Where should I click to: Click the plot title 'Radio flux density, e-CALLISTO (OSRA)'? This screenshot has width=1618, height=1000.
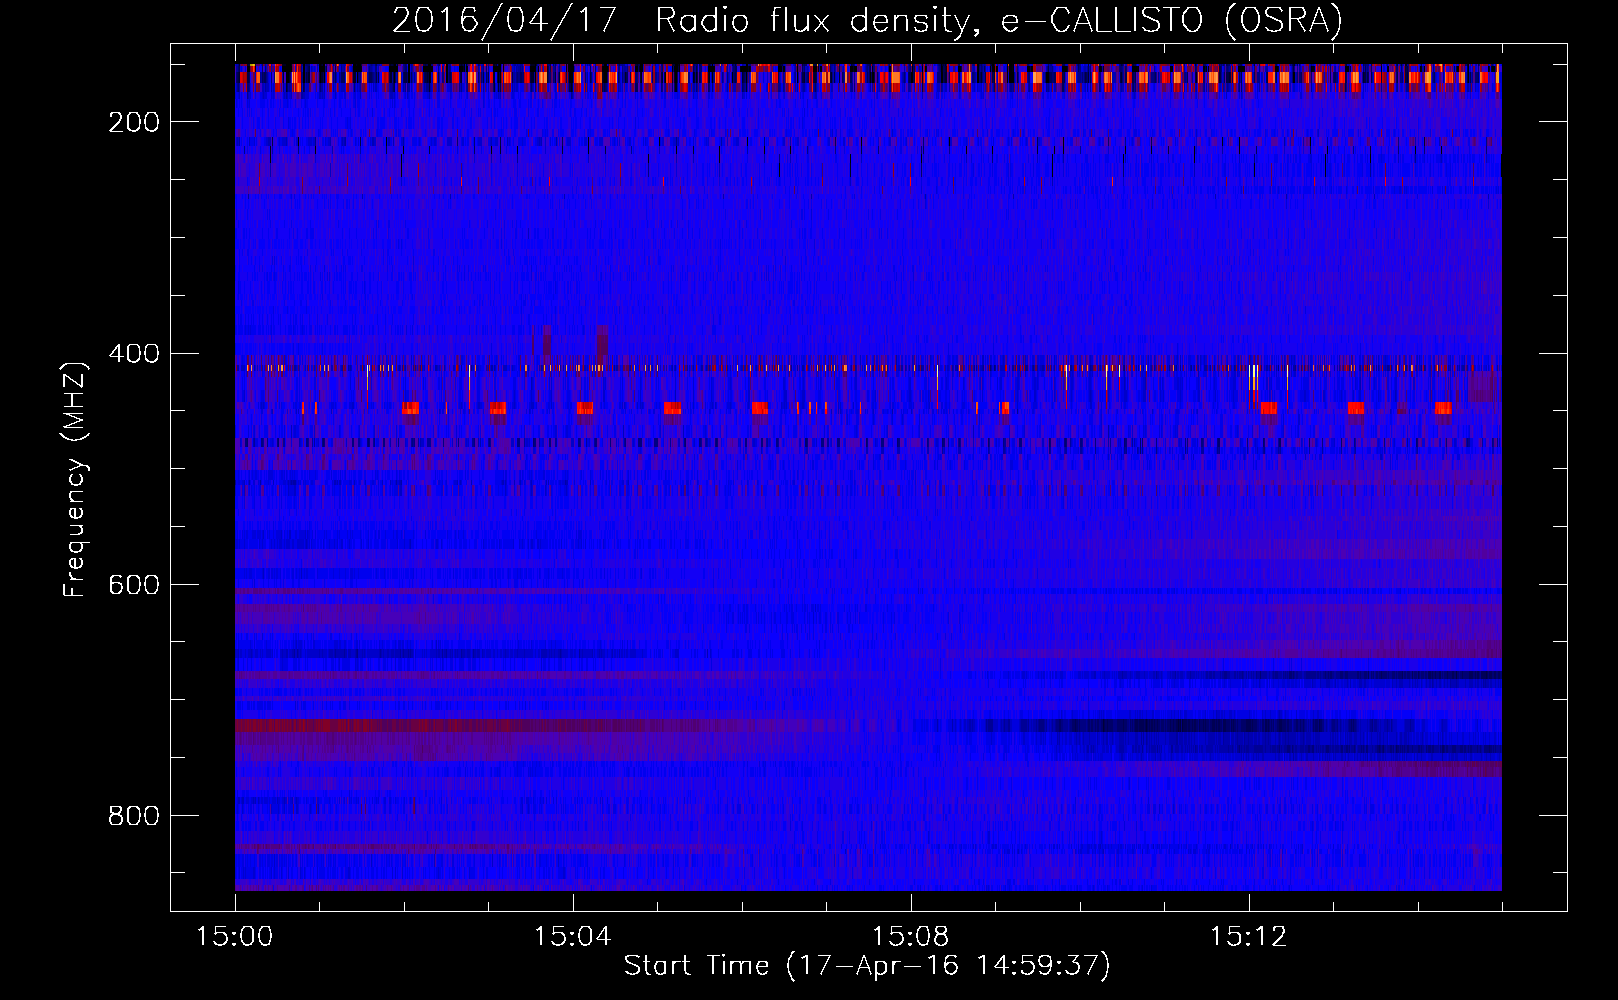tap(999, 20)
